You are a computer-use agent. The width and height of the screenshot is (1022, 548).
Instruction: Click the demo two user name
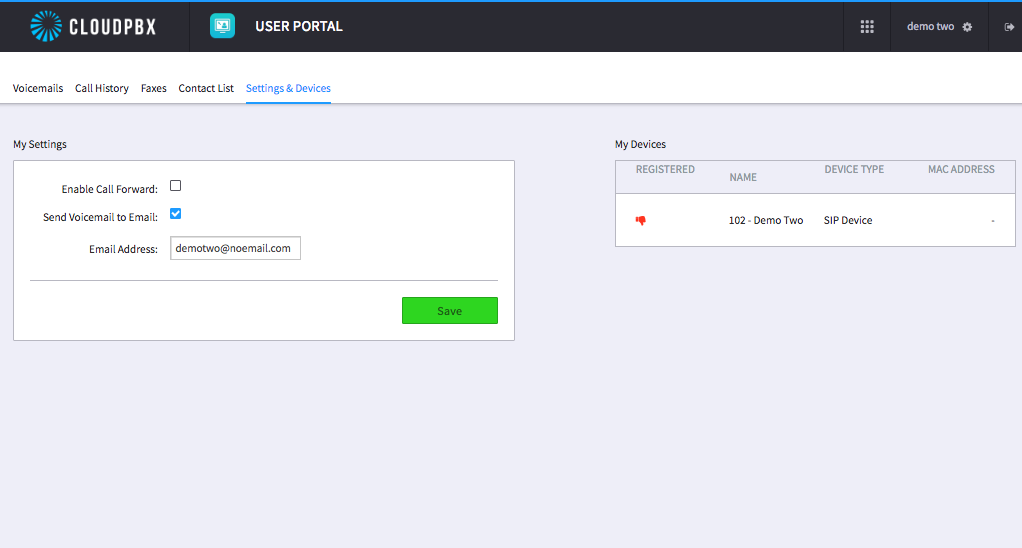(930, 27)
